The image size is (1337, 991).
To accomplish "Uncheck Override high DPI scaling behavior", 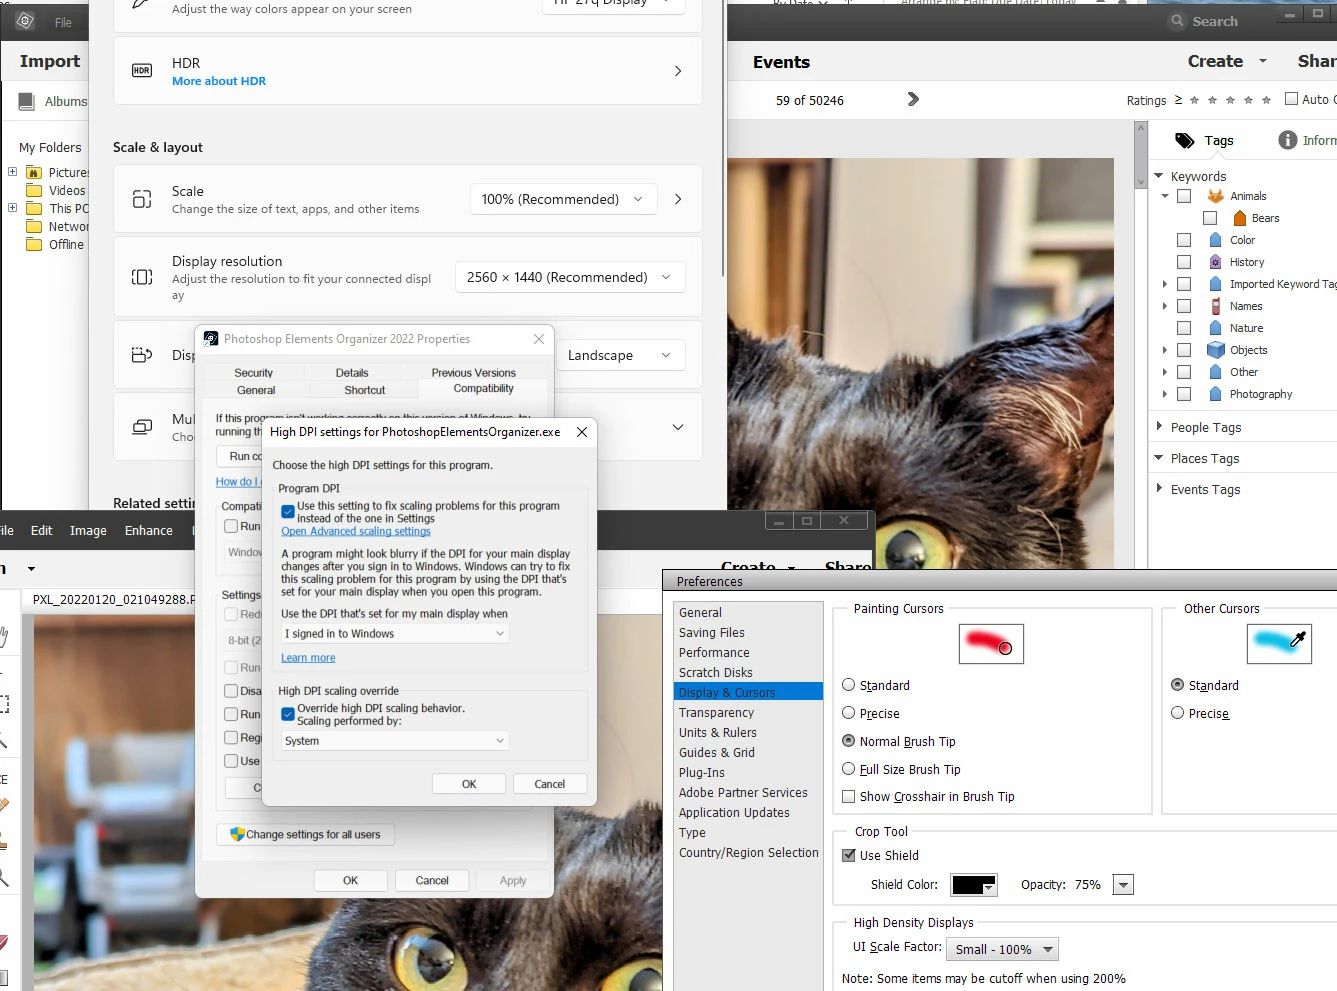I will [288, 714].
